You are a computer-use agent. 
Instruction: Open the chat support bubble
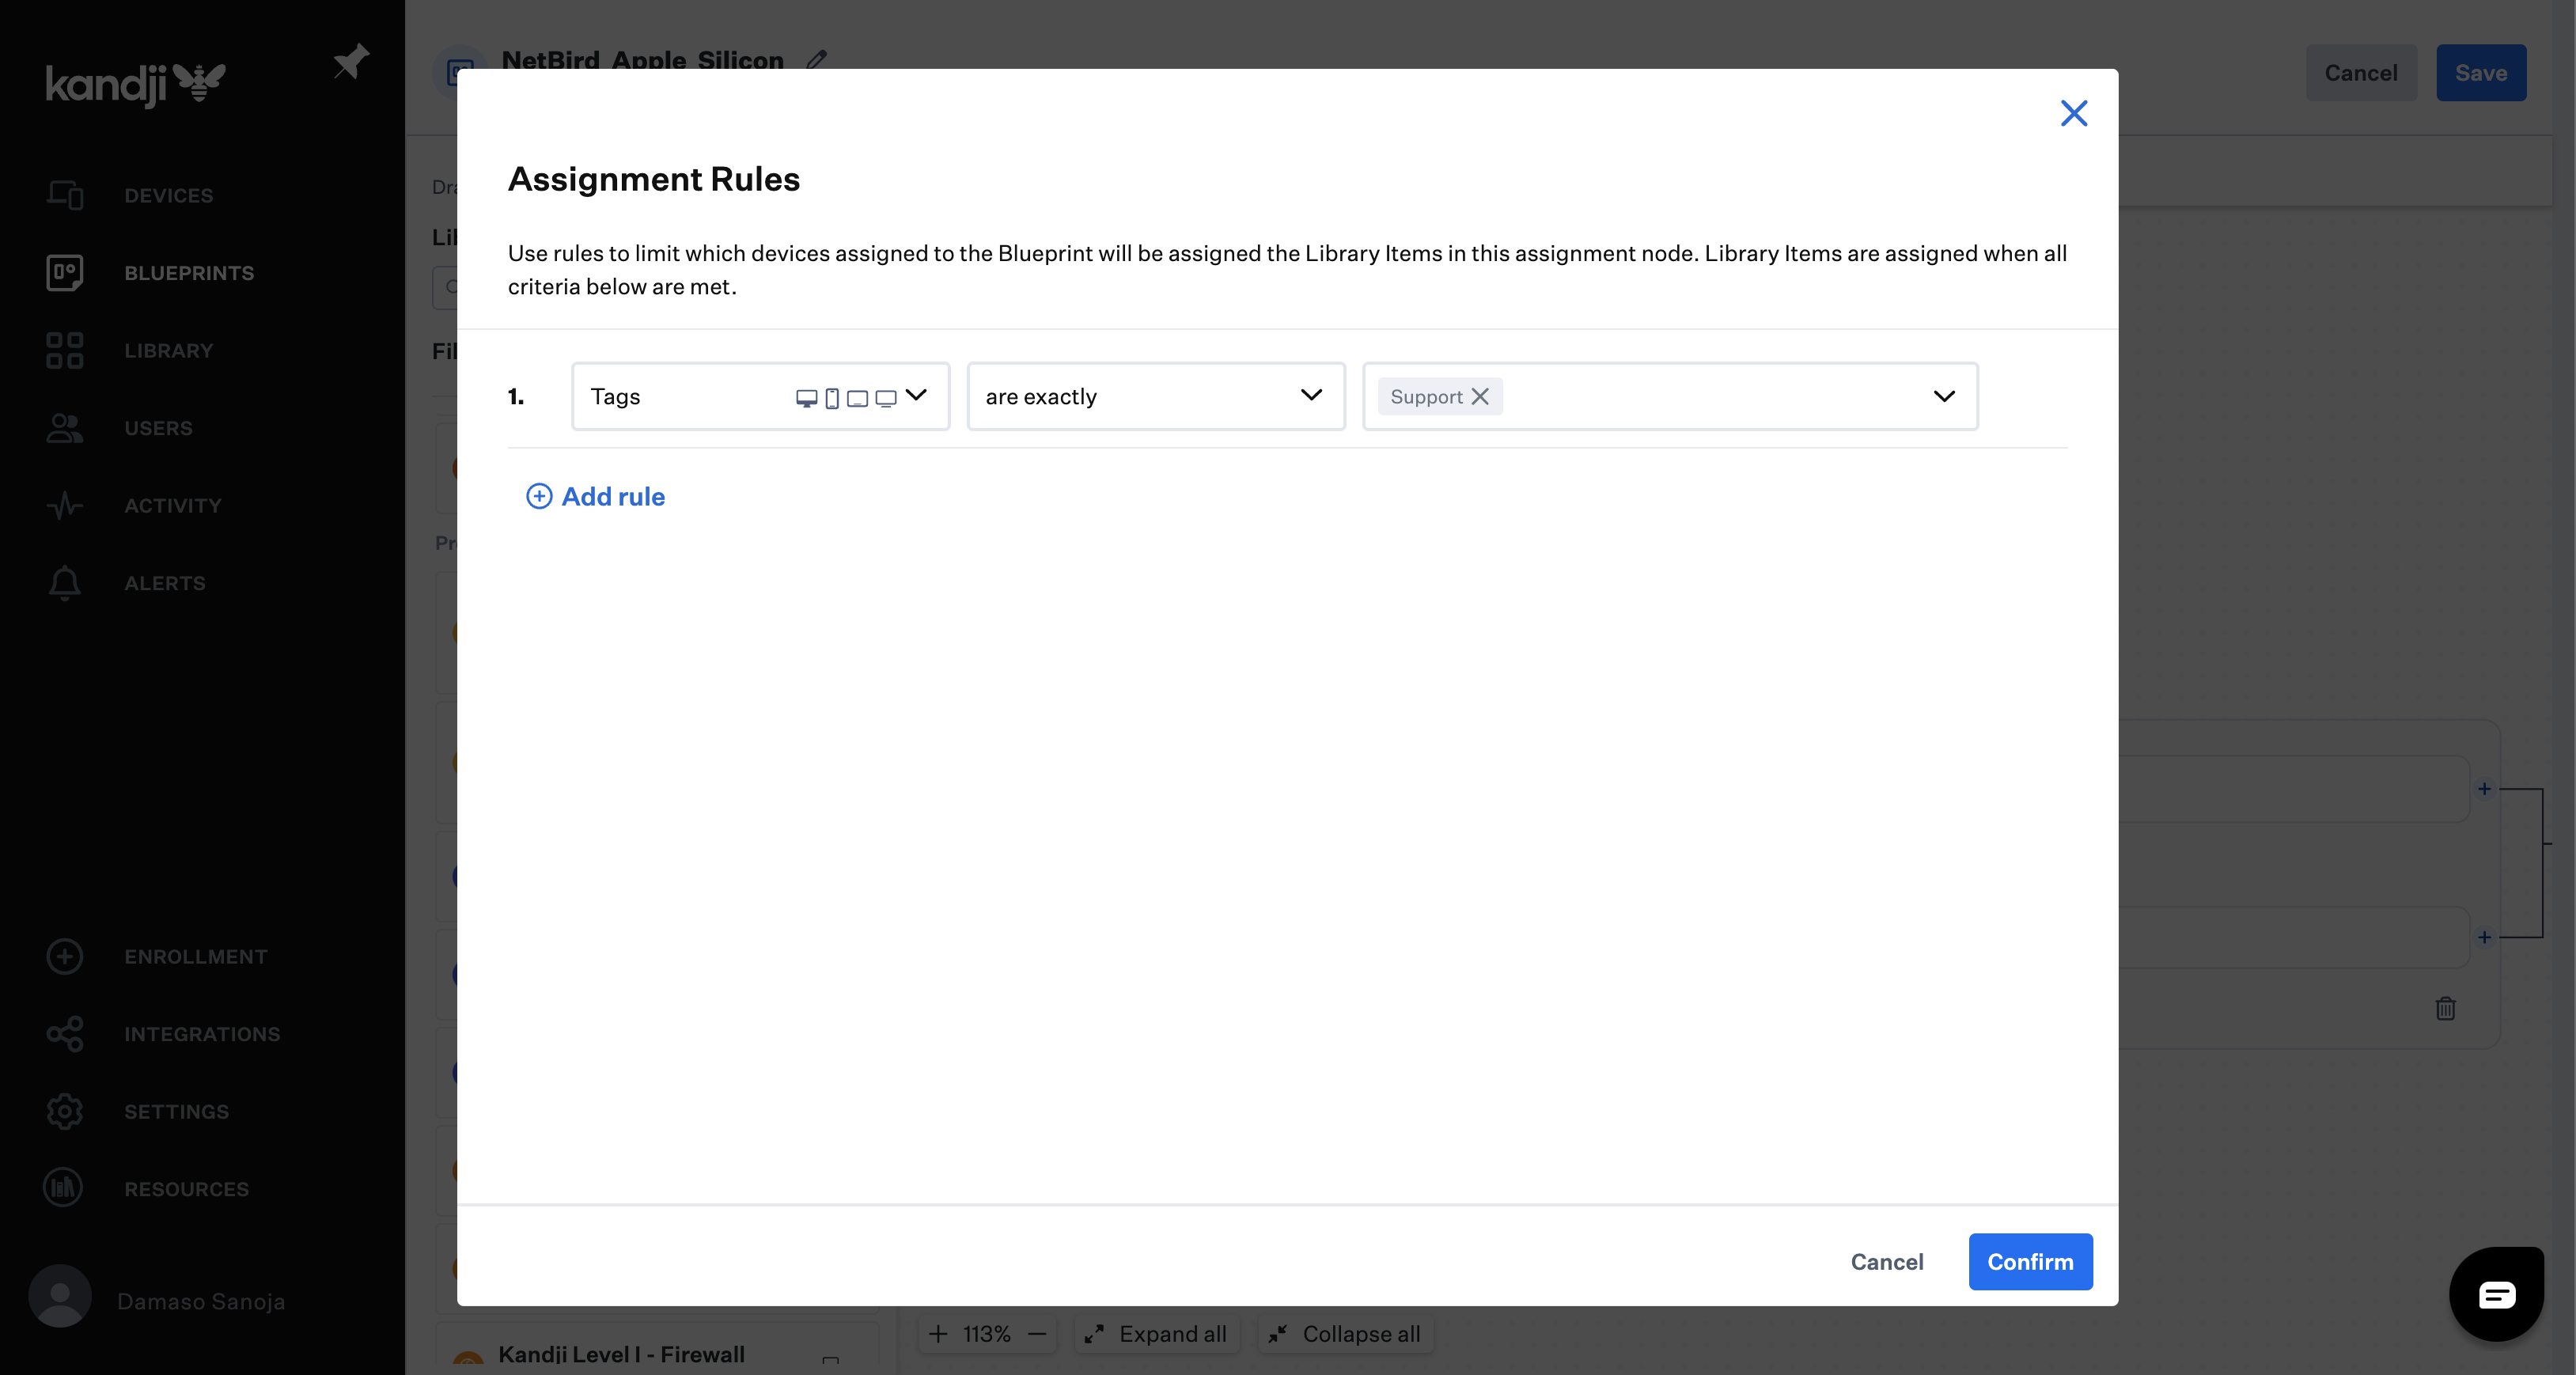(x=2496, y=1294)
